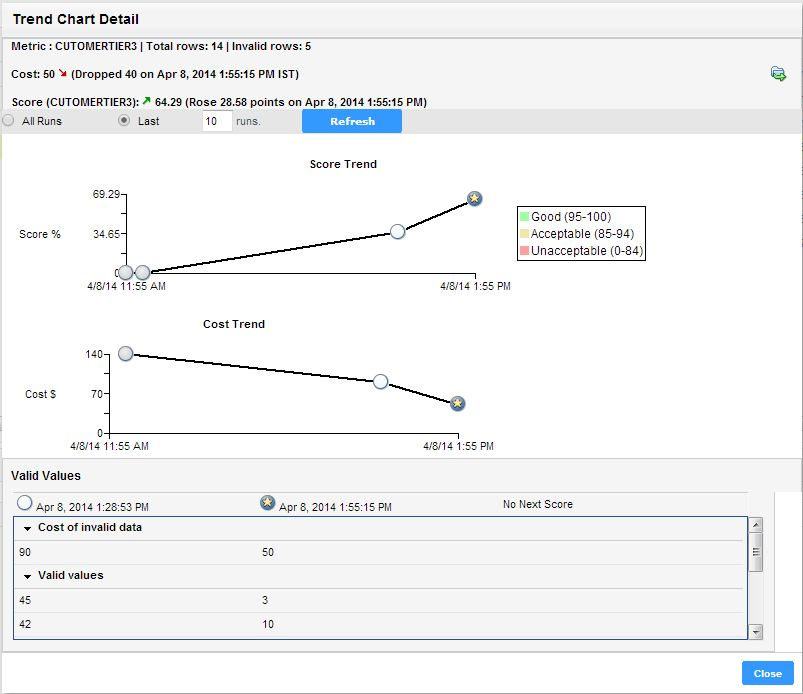Click the starred latest point on Score Trend

(x=475, y=199)
